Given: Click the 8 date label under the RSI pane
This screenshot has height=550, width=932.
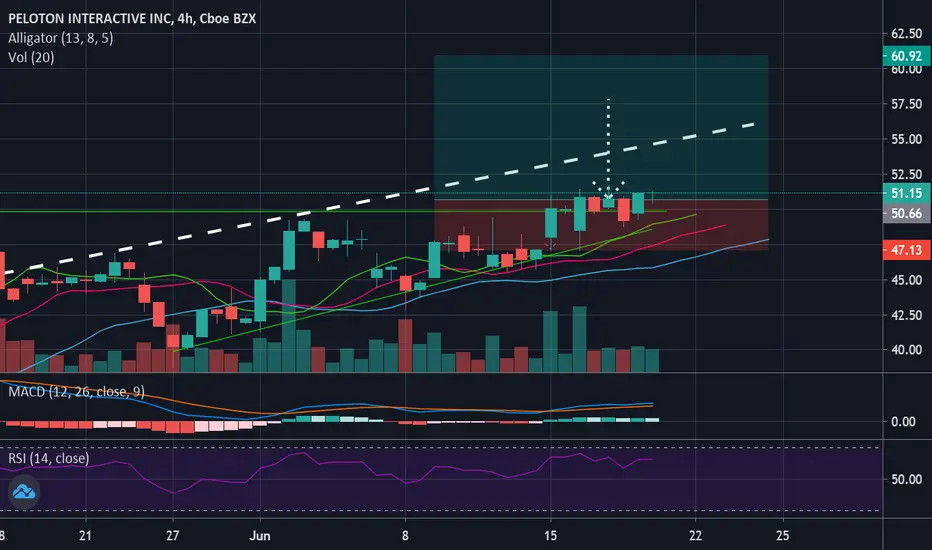Looking at the screenshot, I should [x=405, y=536].
